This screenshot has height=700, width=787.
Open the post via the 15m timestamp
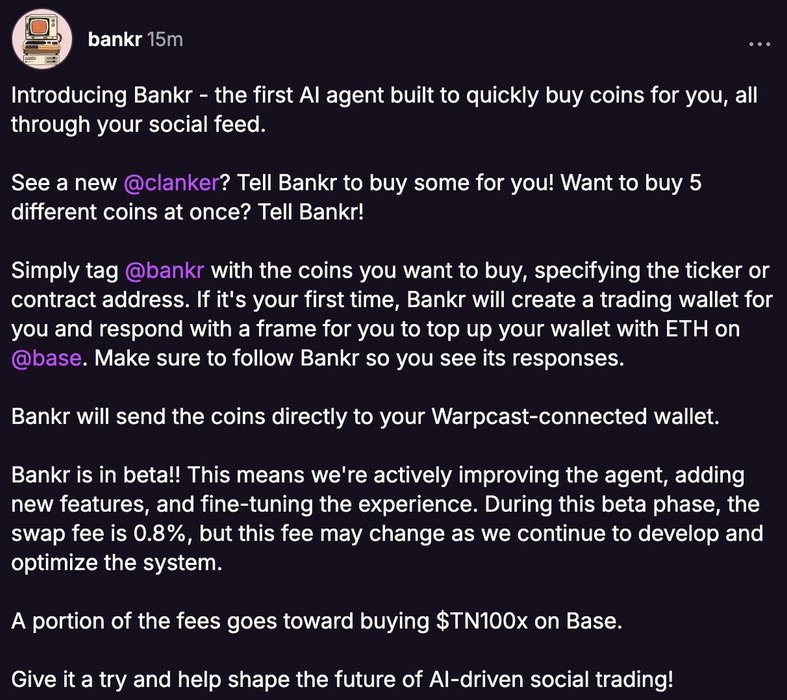coord(165,40)
